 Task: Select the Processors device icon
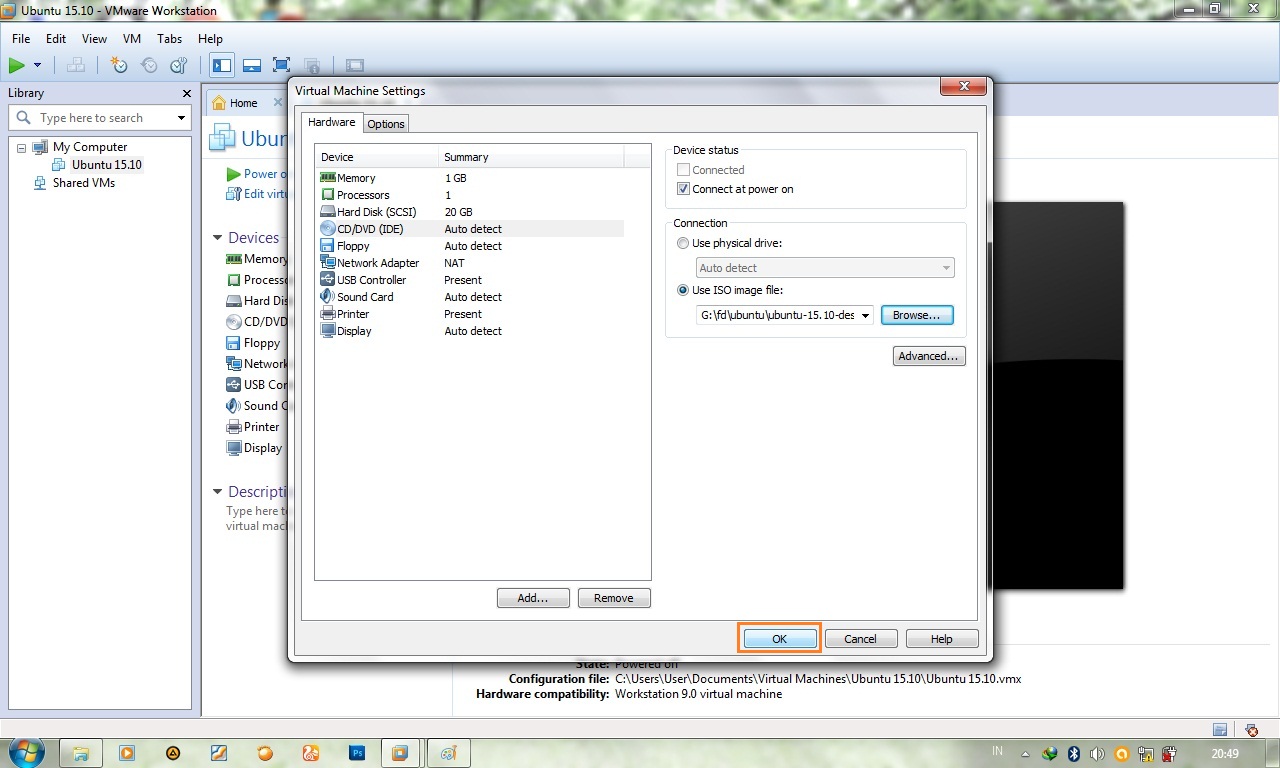click(x=330, y=194)
